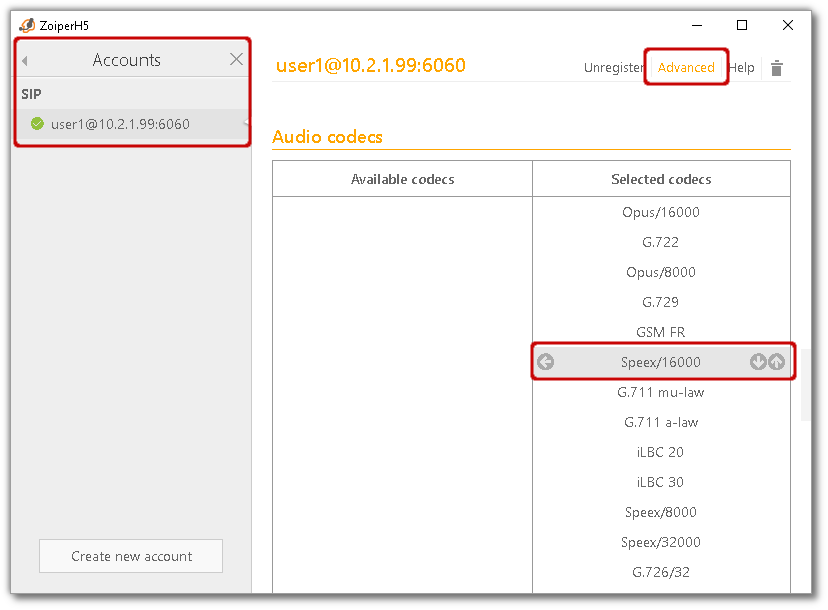Click the Speex/32000 codec entry
Viewport: 828px width, 610px height.
(x=661, y=542)
